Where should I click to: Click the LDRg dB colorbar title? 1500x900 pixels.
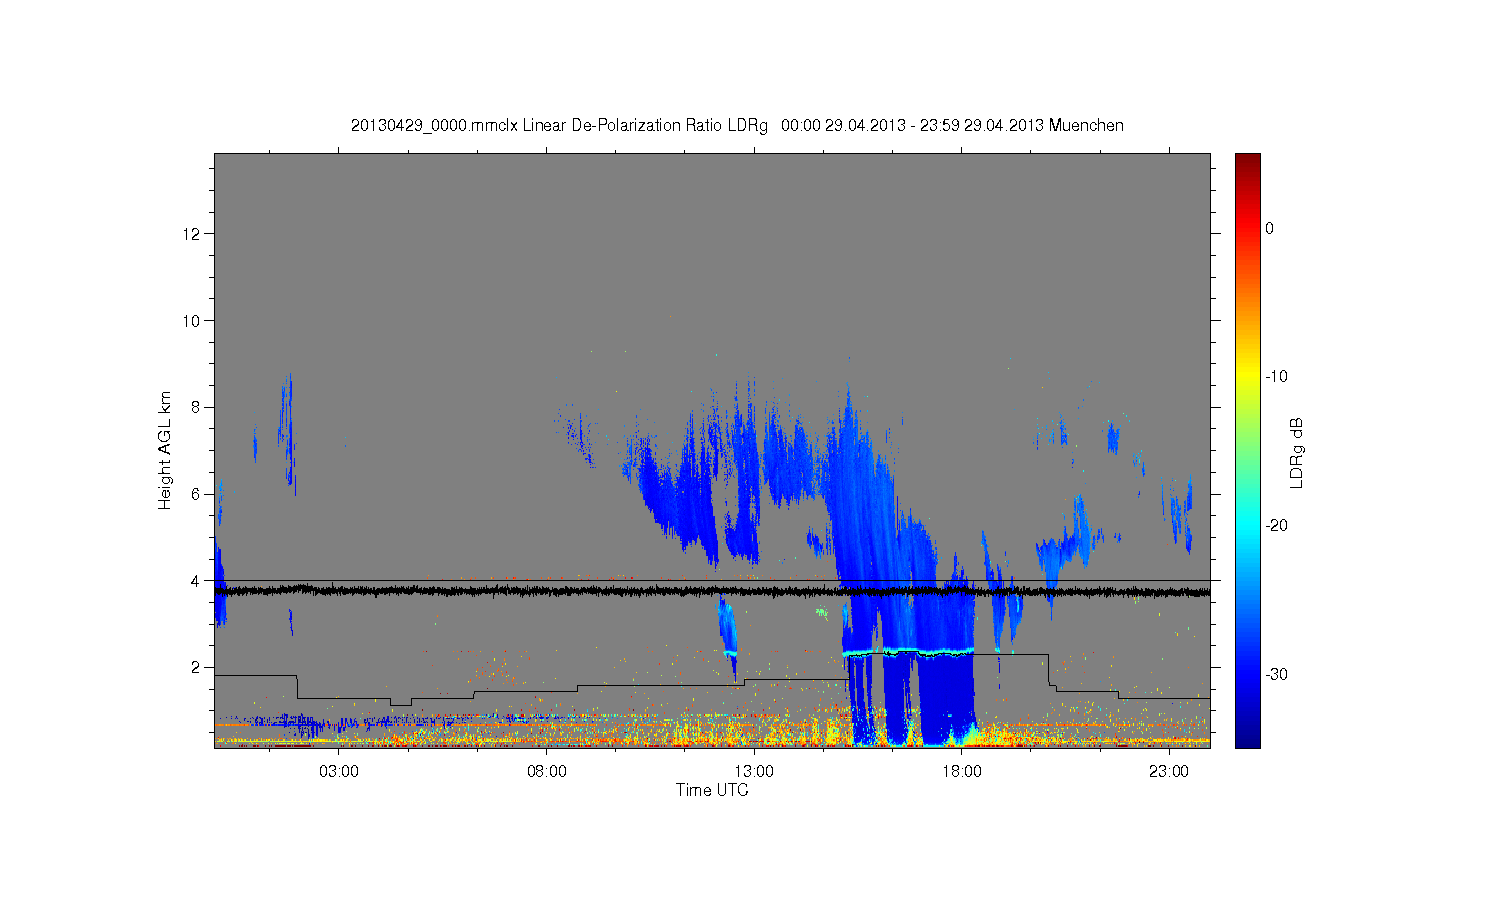point(1297,452)
